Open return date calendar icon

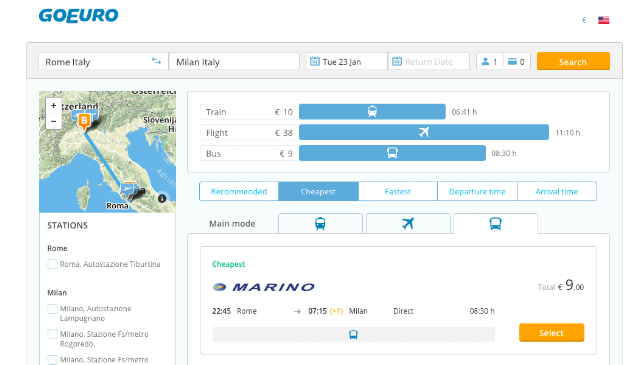397,61
